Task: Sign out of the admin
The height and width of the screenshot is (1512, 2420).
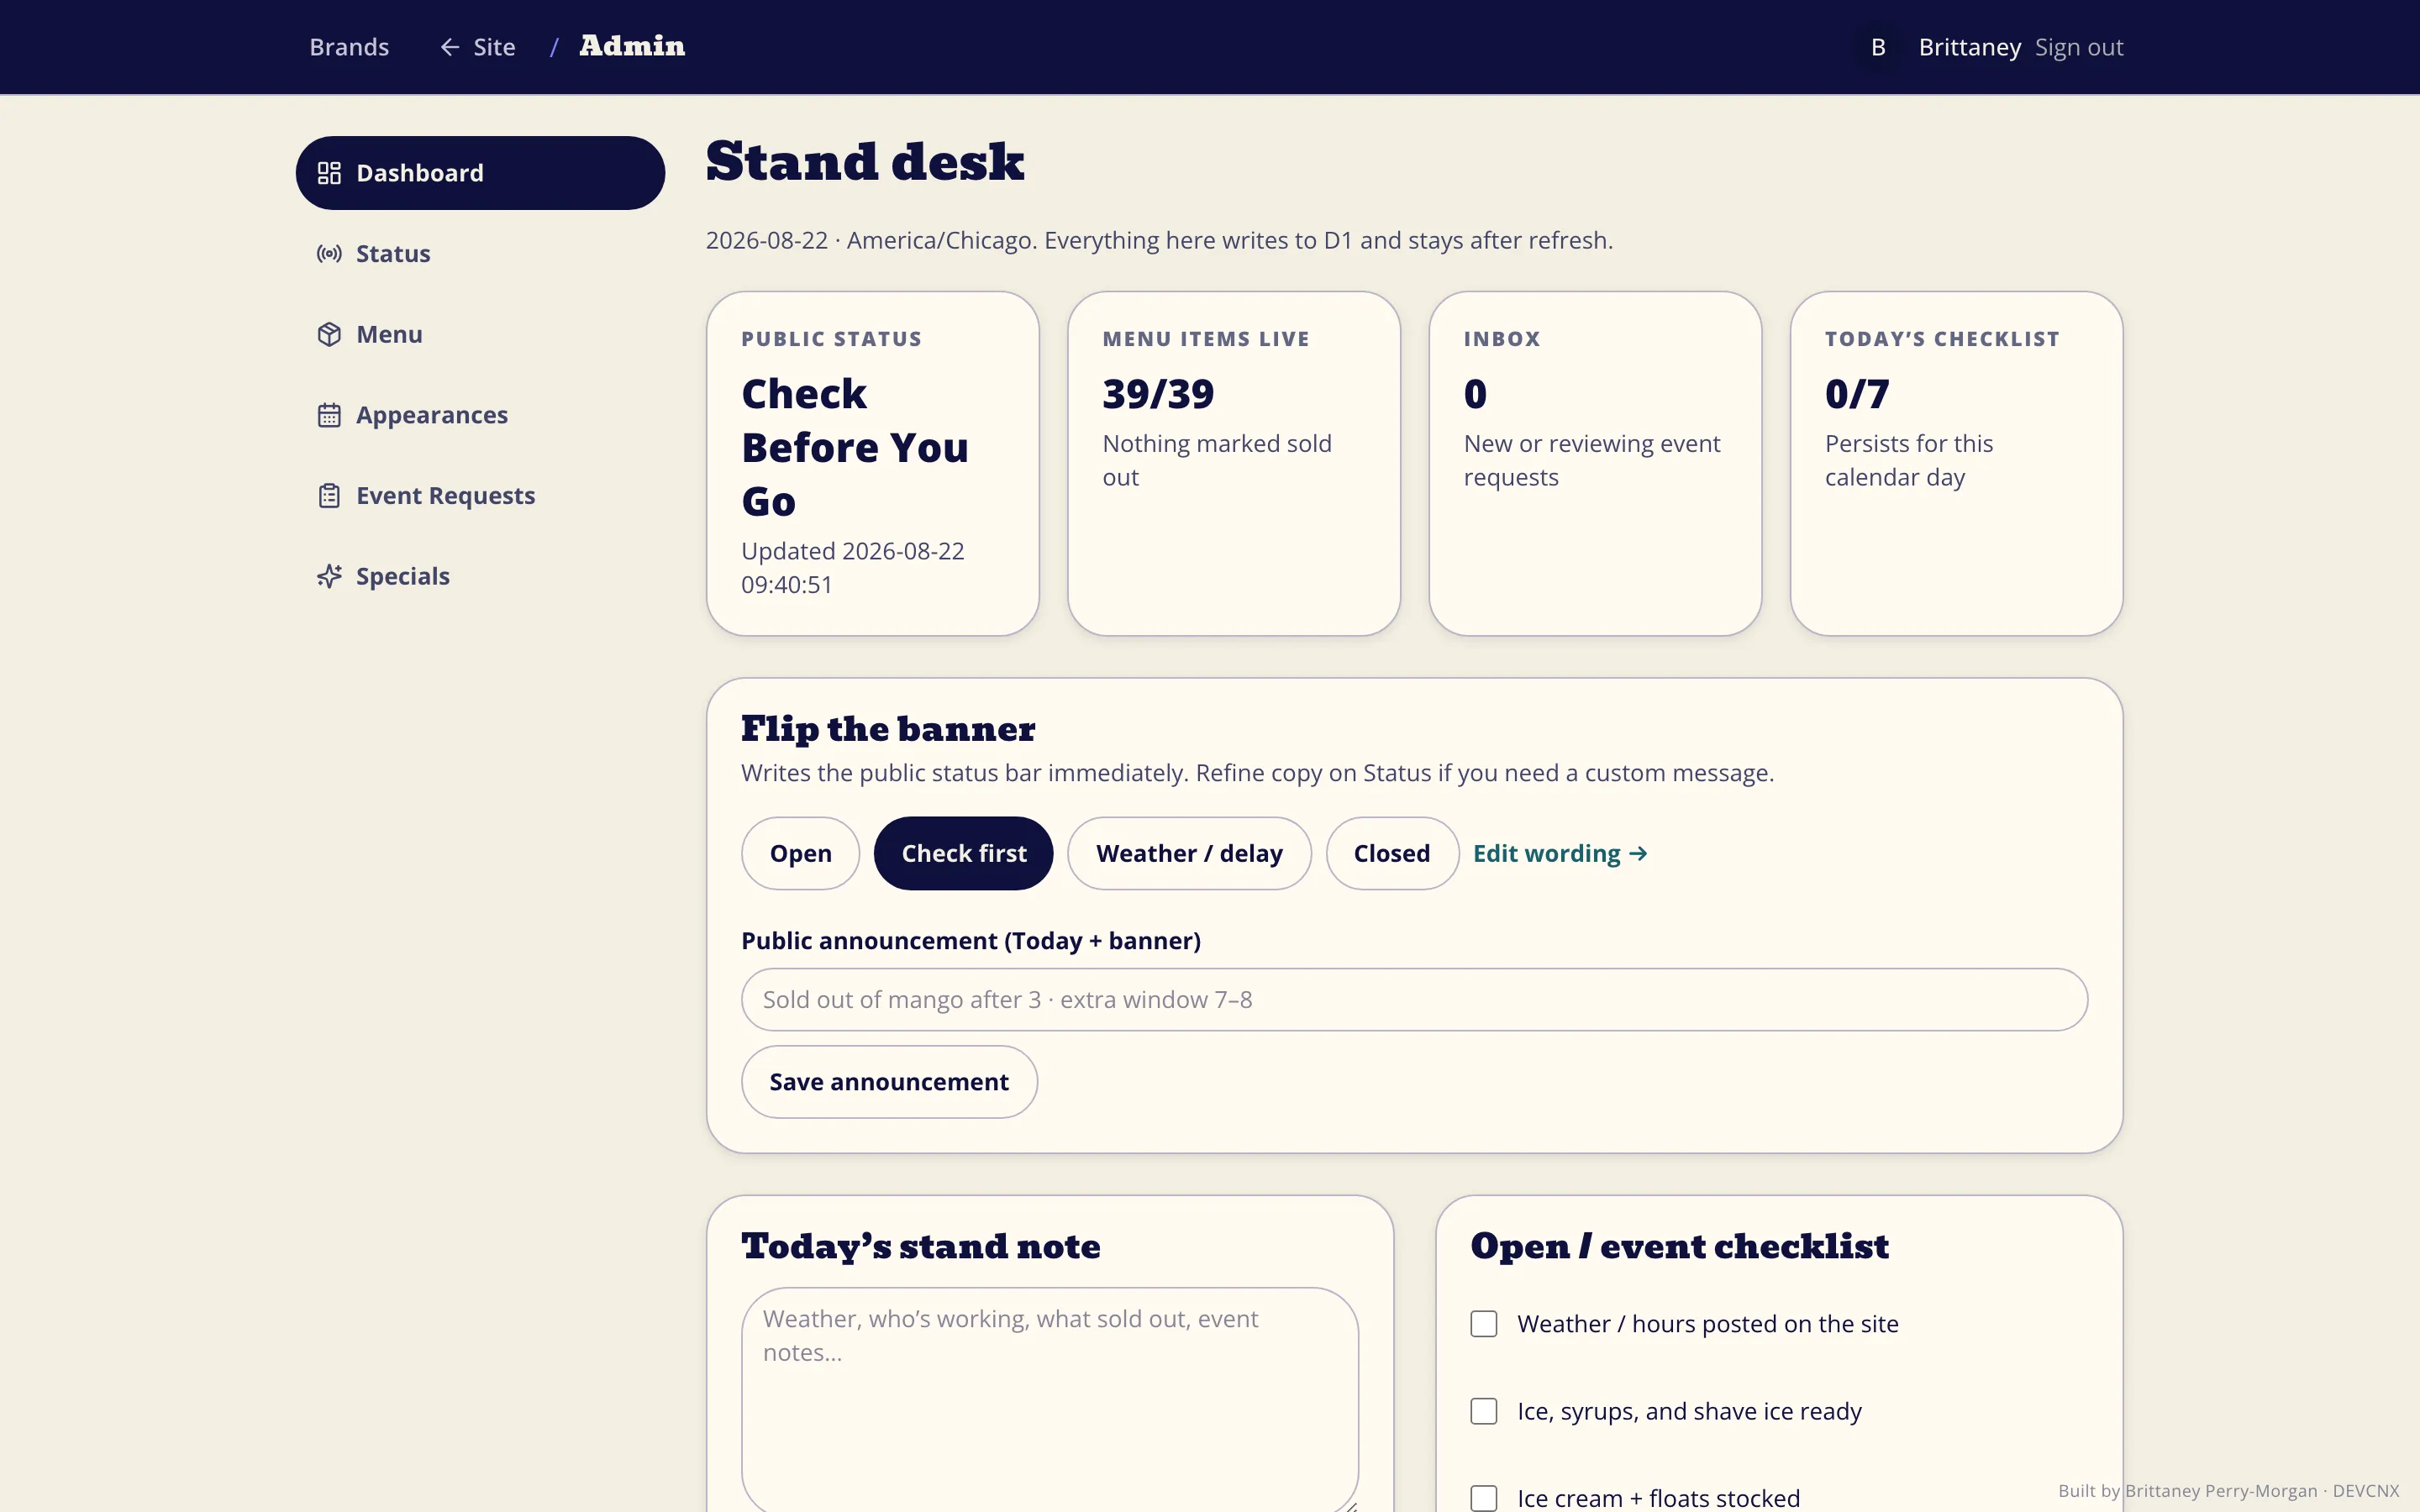Action: tap(2078, 47)
